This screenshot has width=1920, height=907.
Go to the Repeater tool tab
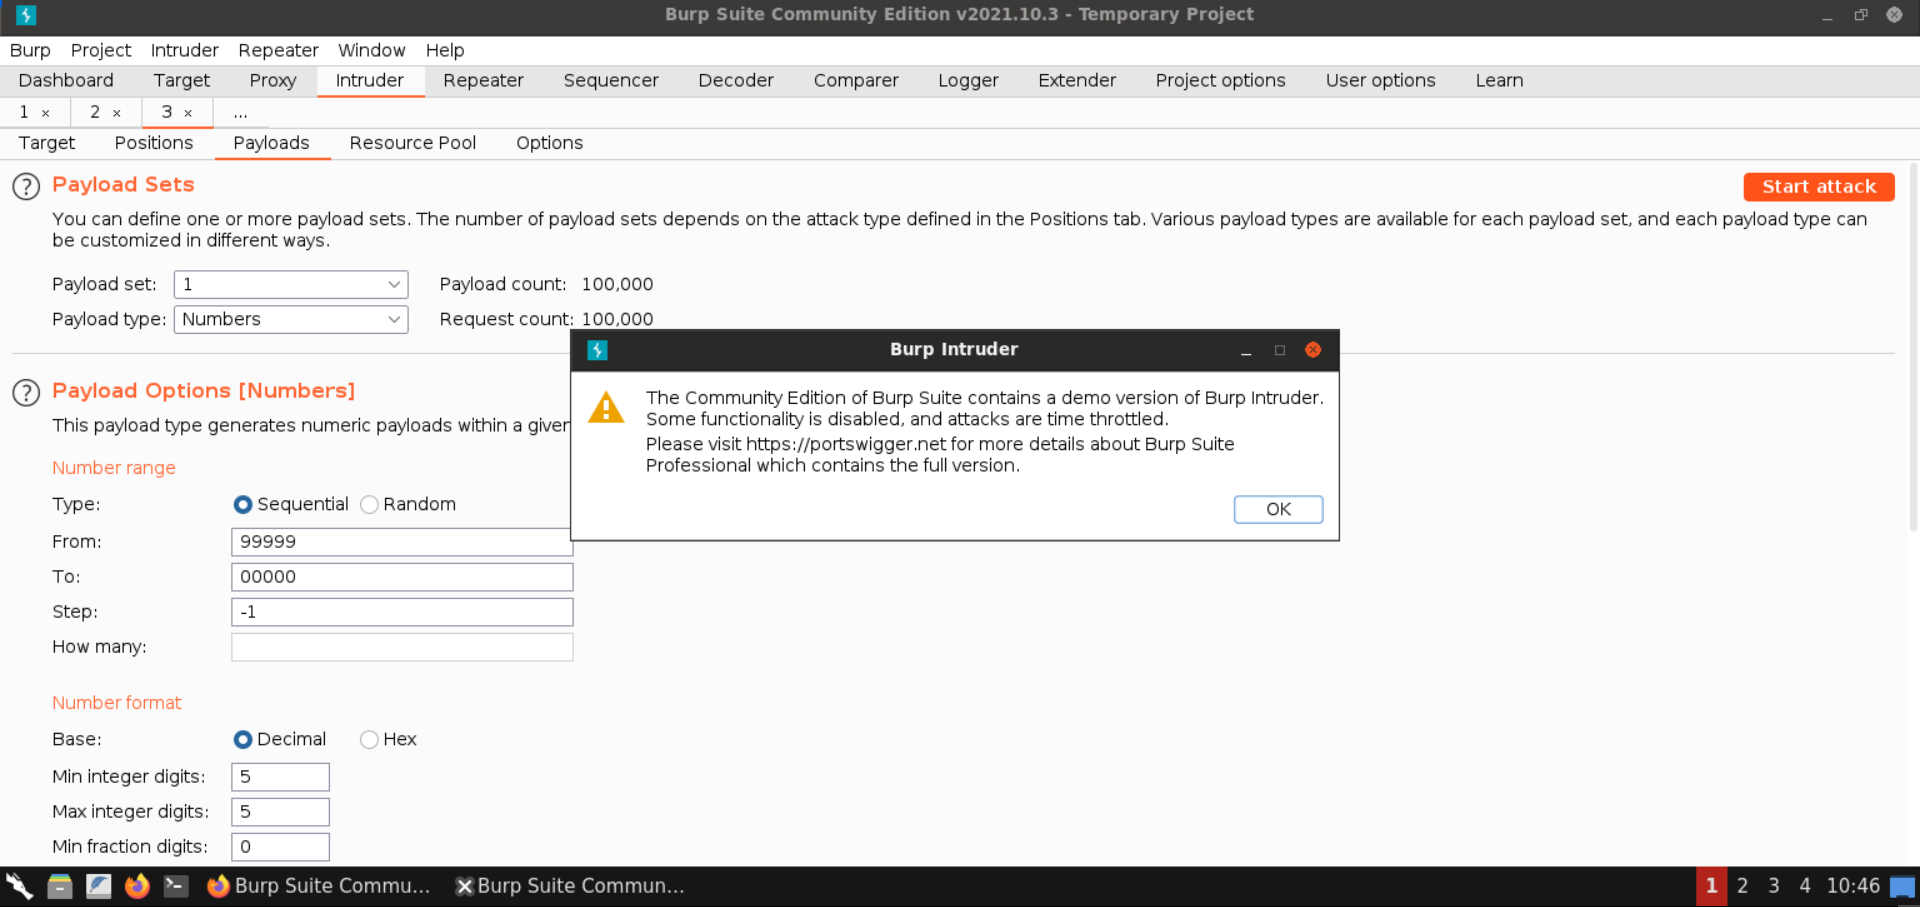(483, 81)
